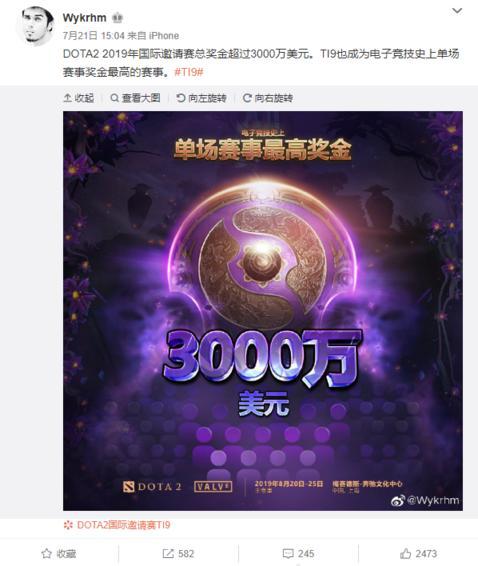Open the #TI9# hashtag topic
The height and width of the screenshot is (566, 478).
[189, 72]
